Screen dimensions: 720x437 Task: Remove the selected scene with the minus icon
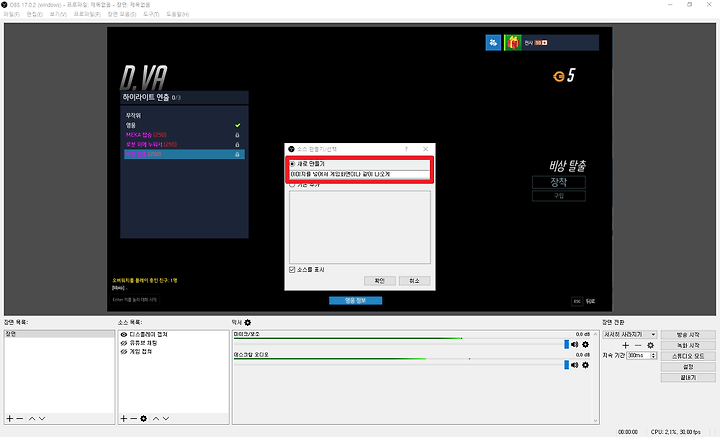click(x=20, y=418)
